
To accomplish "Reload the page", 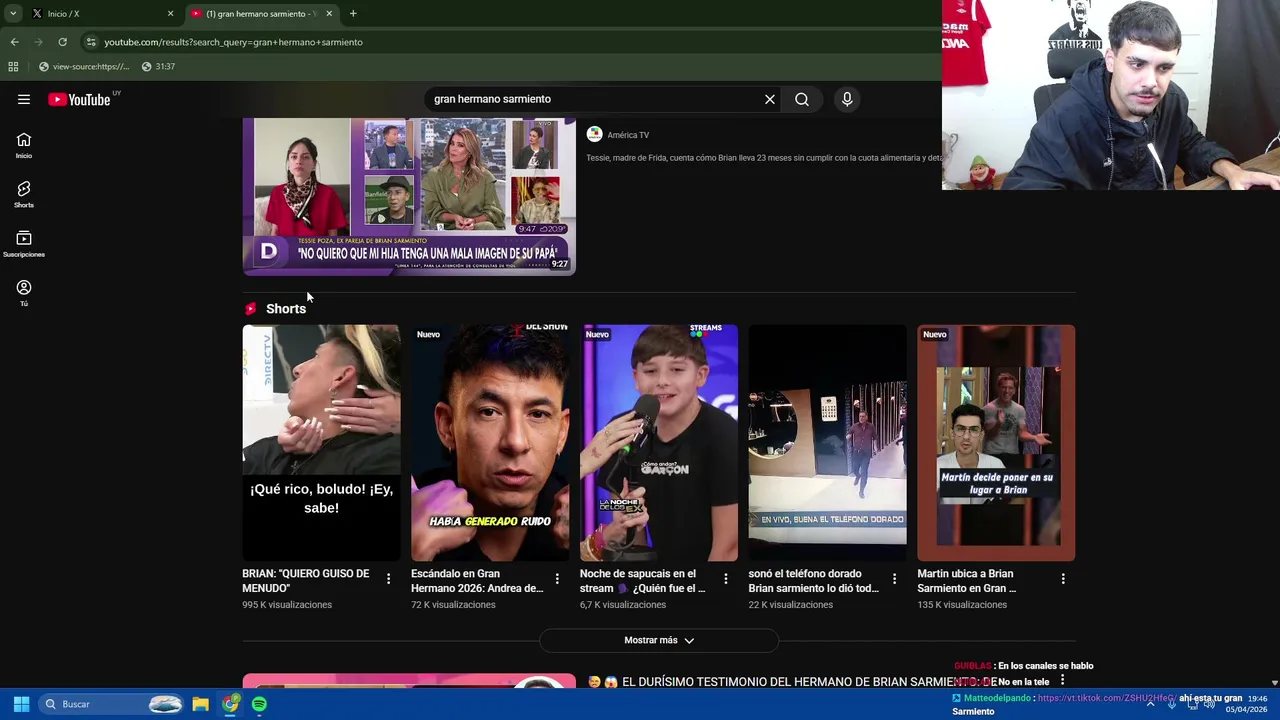I will point(62,42).
